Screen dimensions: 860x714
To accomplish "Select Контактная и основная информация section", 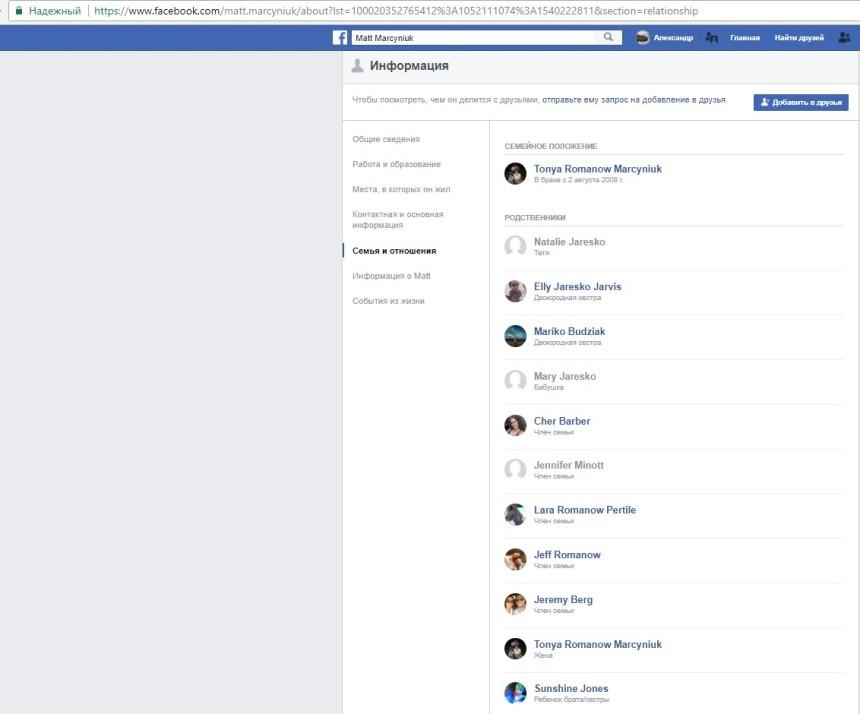I will (x=398, y=219).
